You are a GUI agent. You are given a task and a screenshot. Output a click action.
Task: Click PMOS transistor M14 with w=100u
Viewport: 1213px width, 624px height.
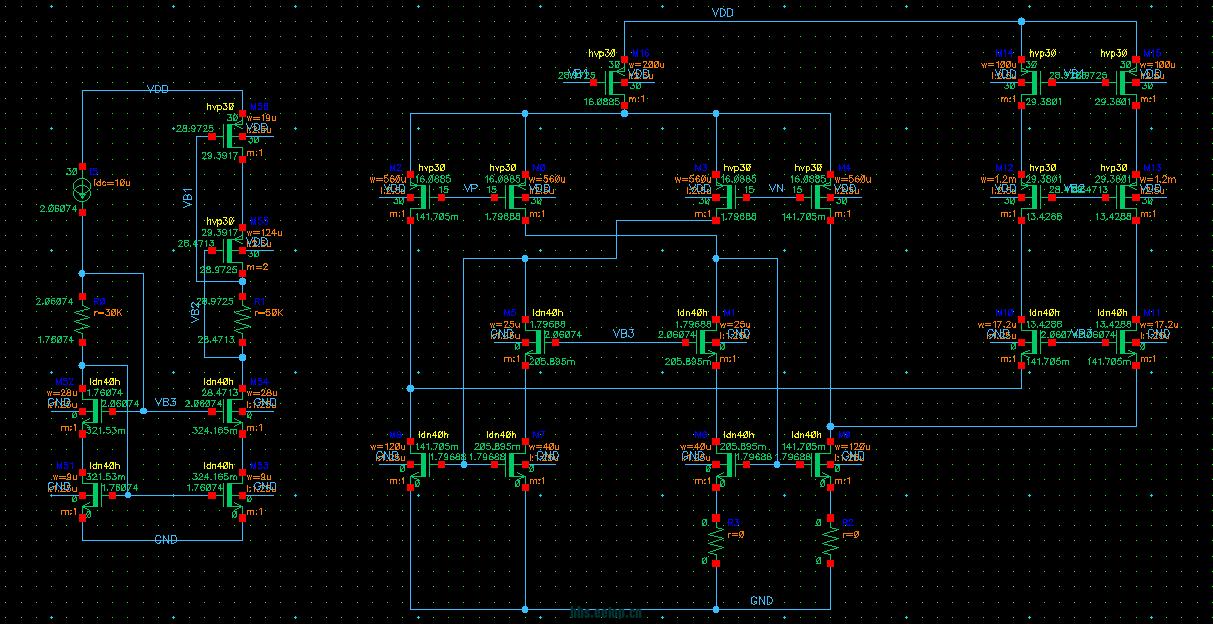pyautogui.click(x=1030, y=80)
